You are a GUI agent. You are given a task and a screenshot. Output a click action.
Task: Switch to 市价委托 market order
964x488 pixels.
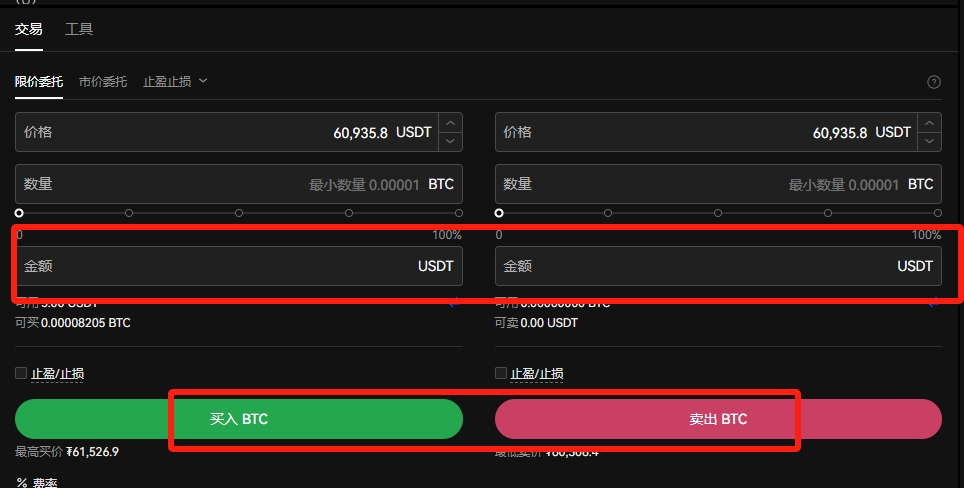point(103,81)
